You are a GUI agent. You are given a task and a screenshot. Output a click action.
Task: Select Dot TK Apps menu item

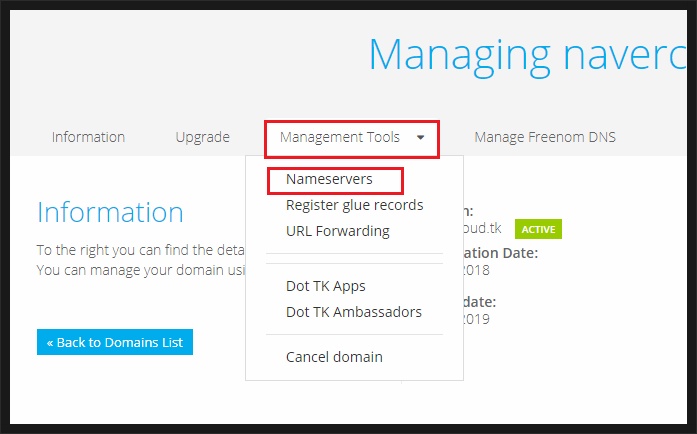pos(325,286)
